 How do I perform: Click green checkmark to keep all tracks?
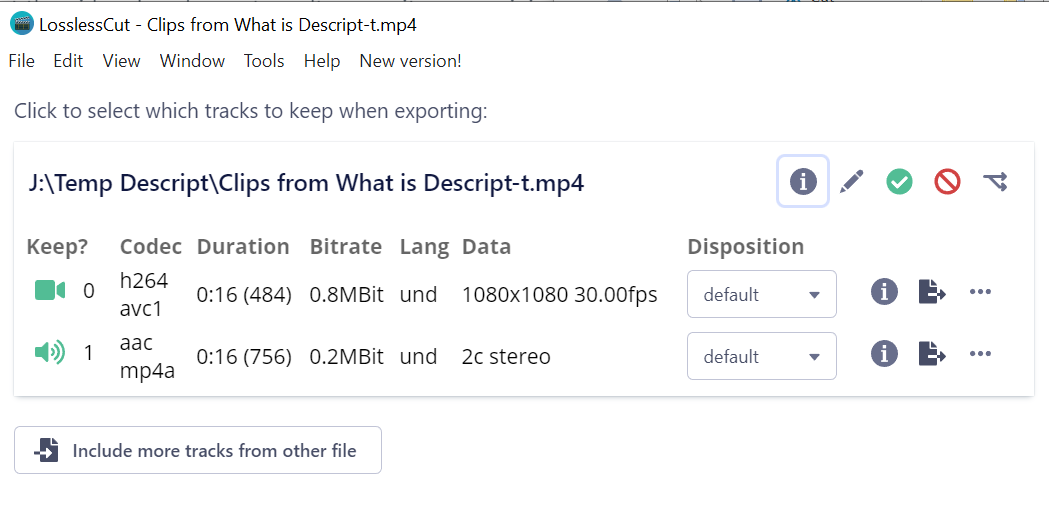[x=899, y=181]
